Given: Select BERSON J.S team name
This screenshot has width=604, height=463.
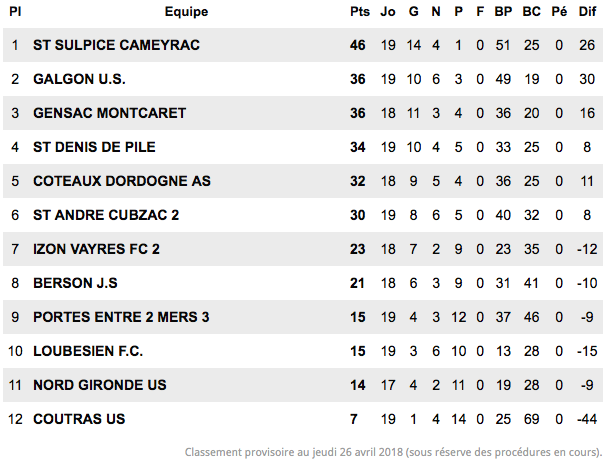Looking at the screenshot, I should click(x=75, y=283).
